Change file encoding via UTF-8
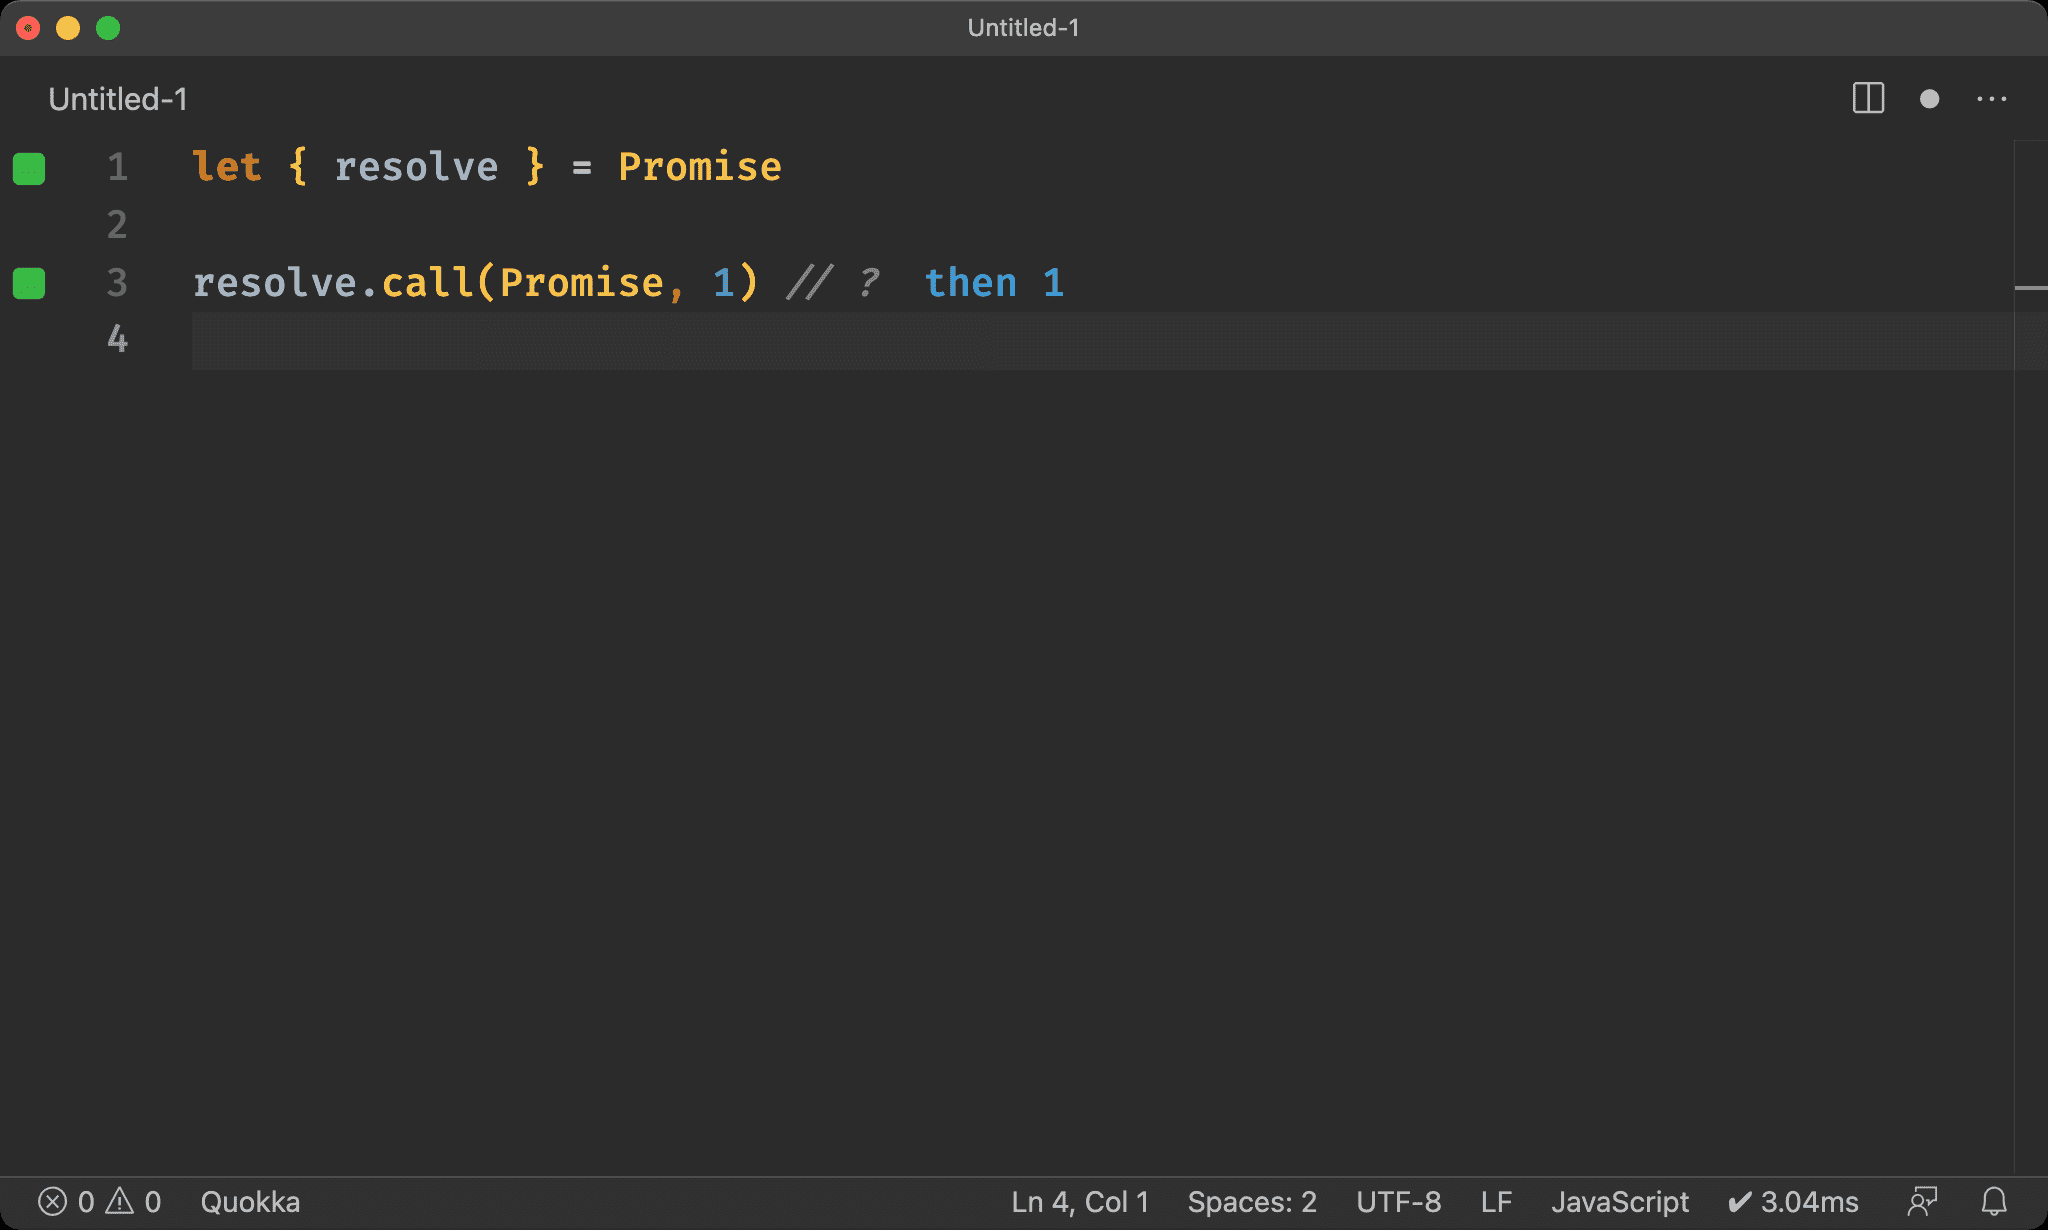The height and width of the screenshot is (1230, 2048). click(1399, 1202)
